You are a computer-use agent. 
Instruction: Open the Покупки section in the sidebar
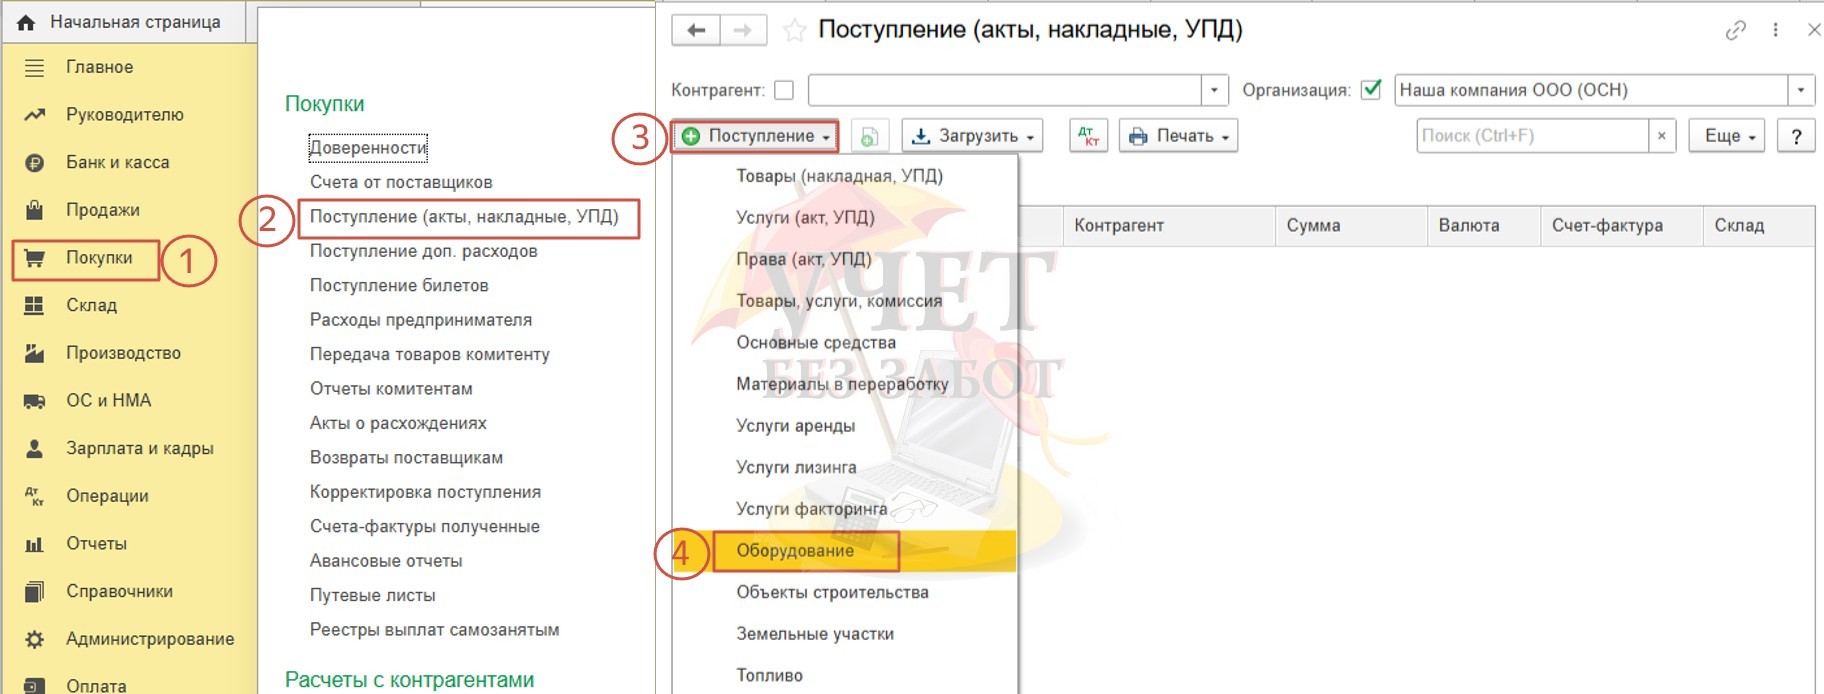(98, 258)
